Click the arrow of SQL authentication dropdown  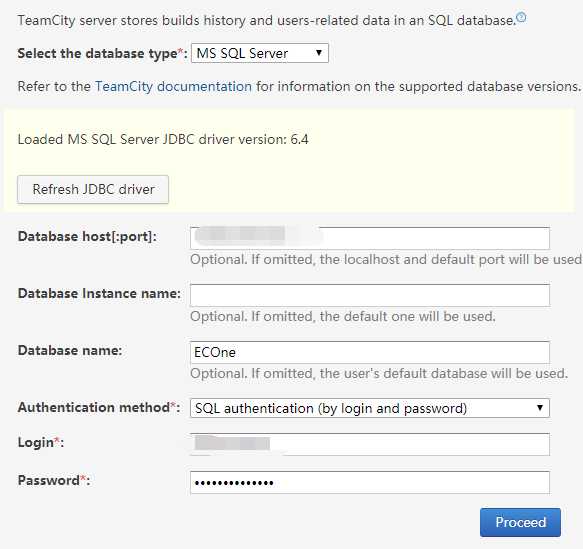(x=540, y=408)
